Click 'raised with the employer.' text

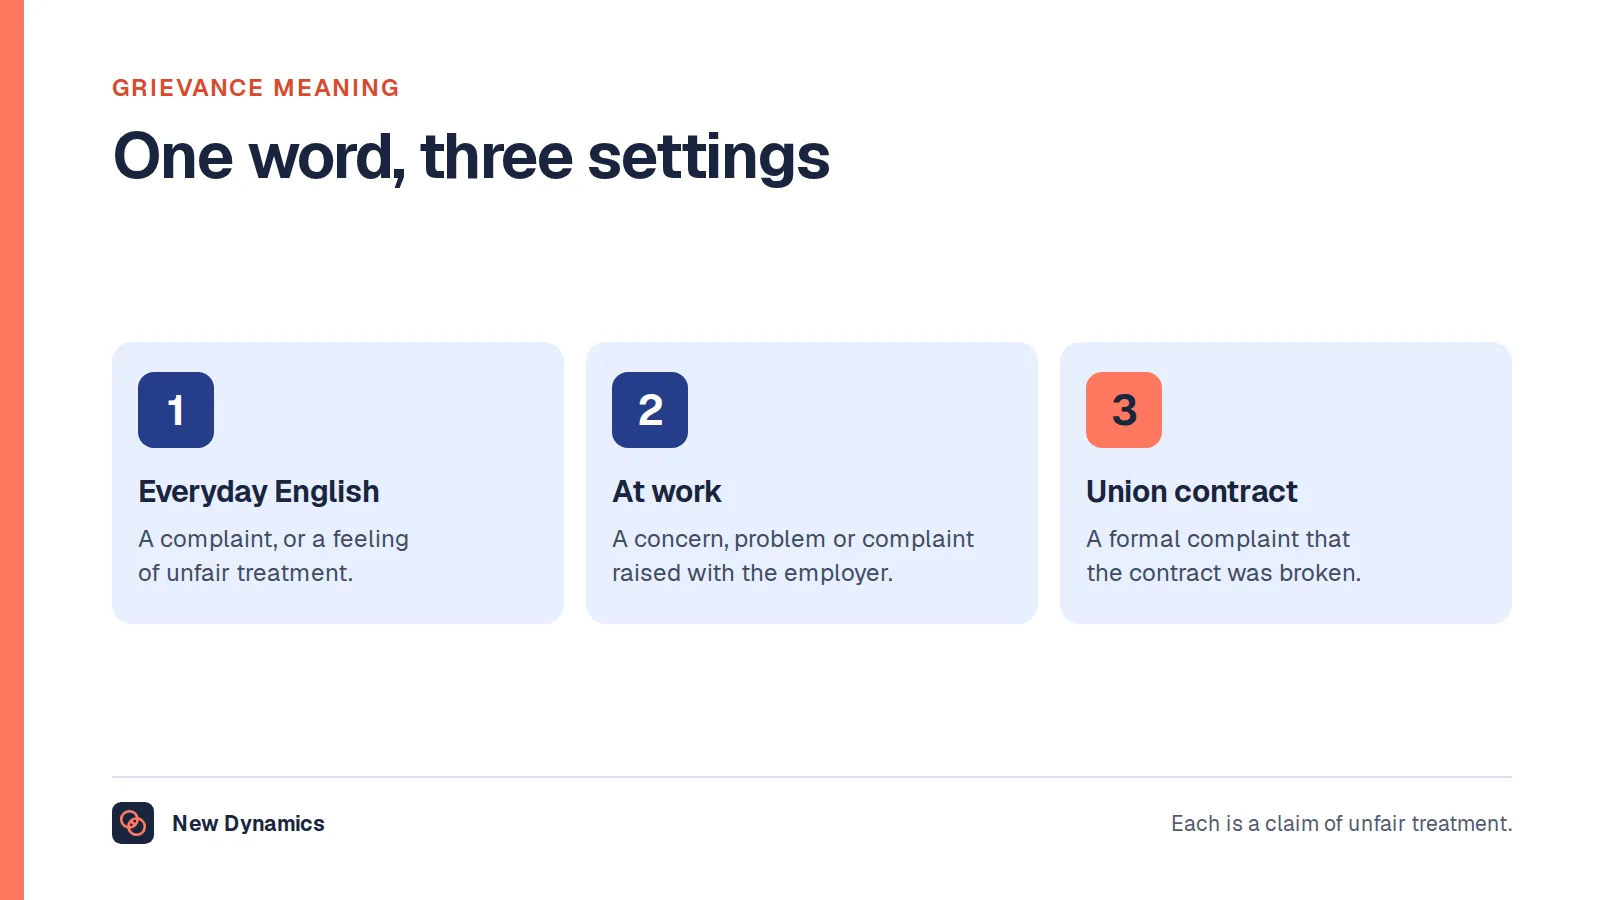tap(753, 573)
